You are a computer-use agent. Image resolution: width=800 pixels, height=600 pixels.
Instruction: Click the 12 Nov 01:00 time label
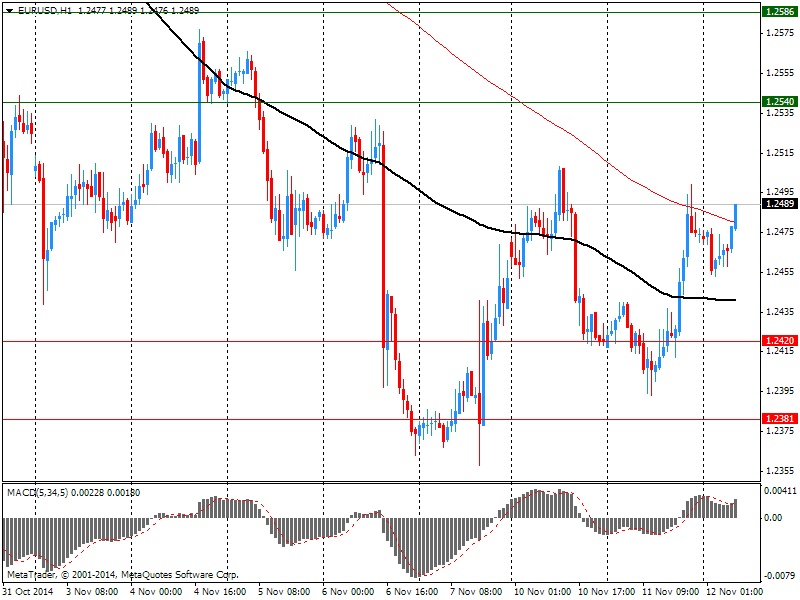[734, 591]
